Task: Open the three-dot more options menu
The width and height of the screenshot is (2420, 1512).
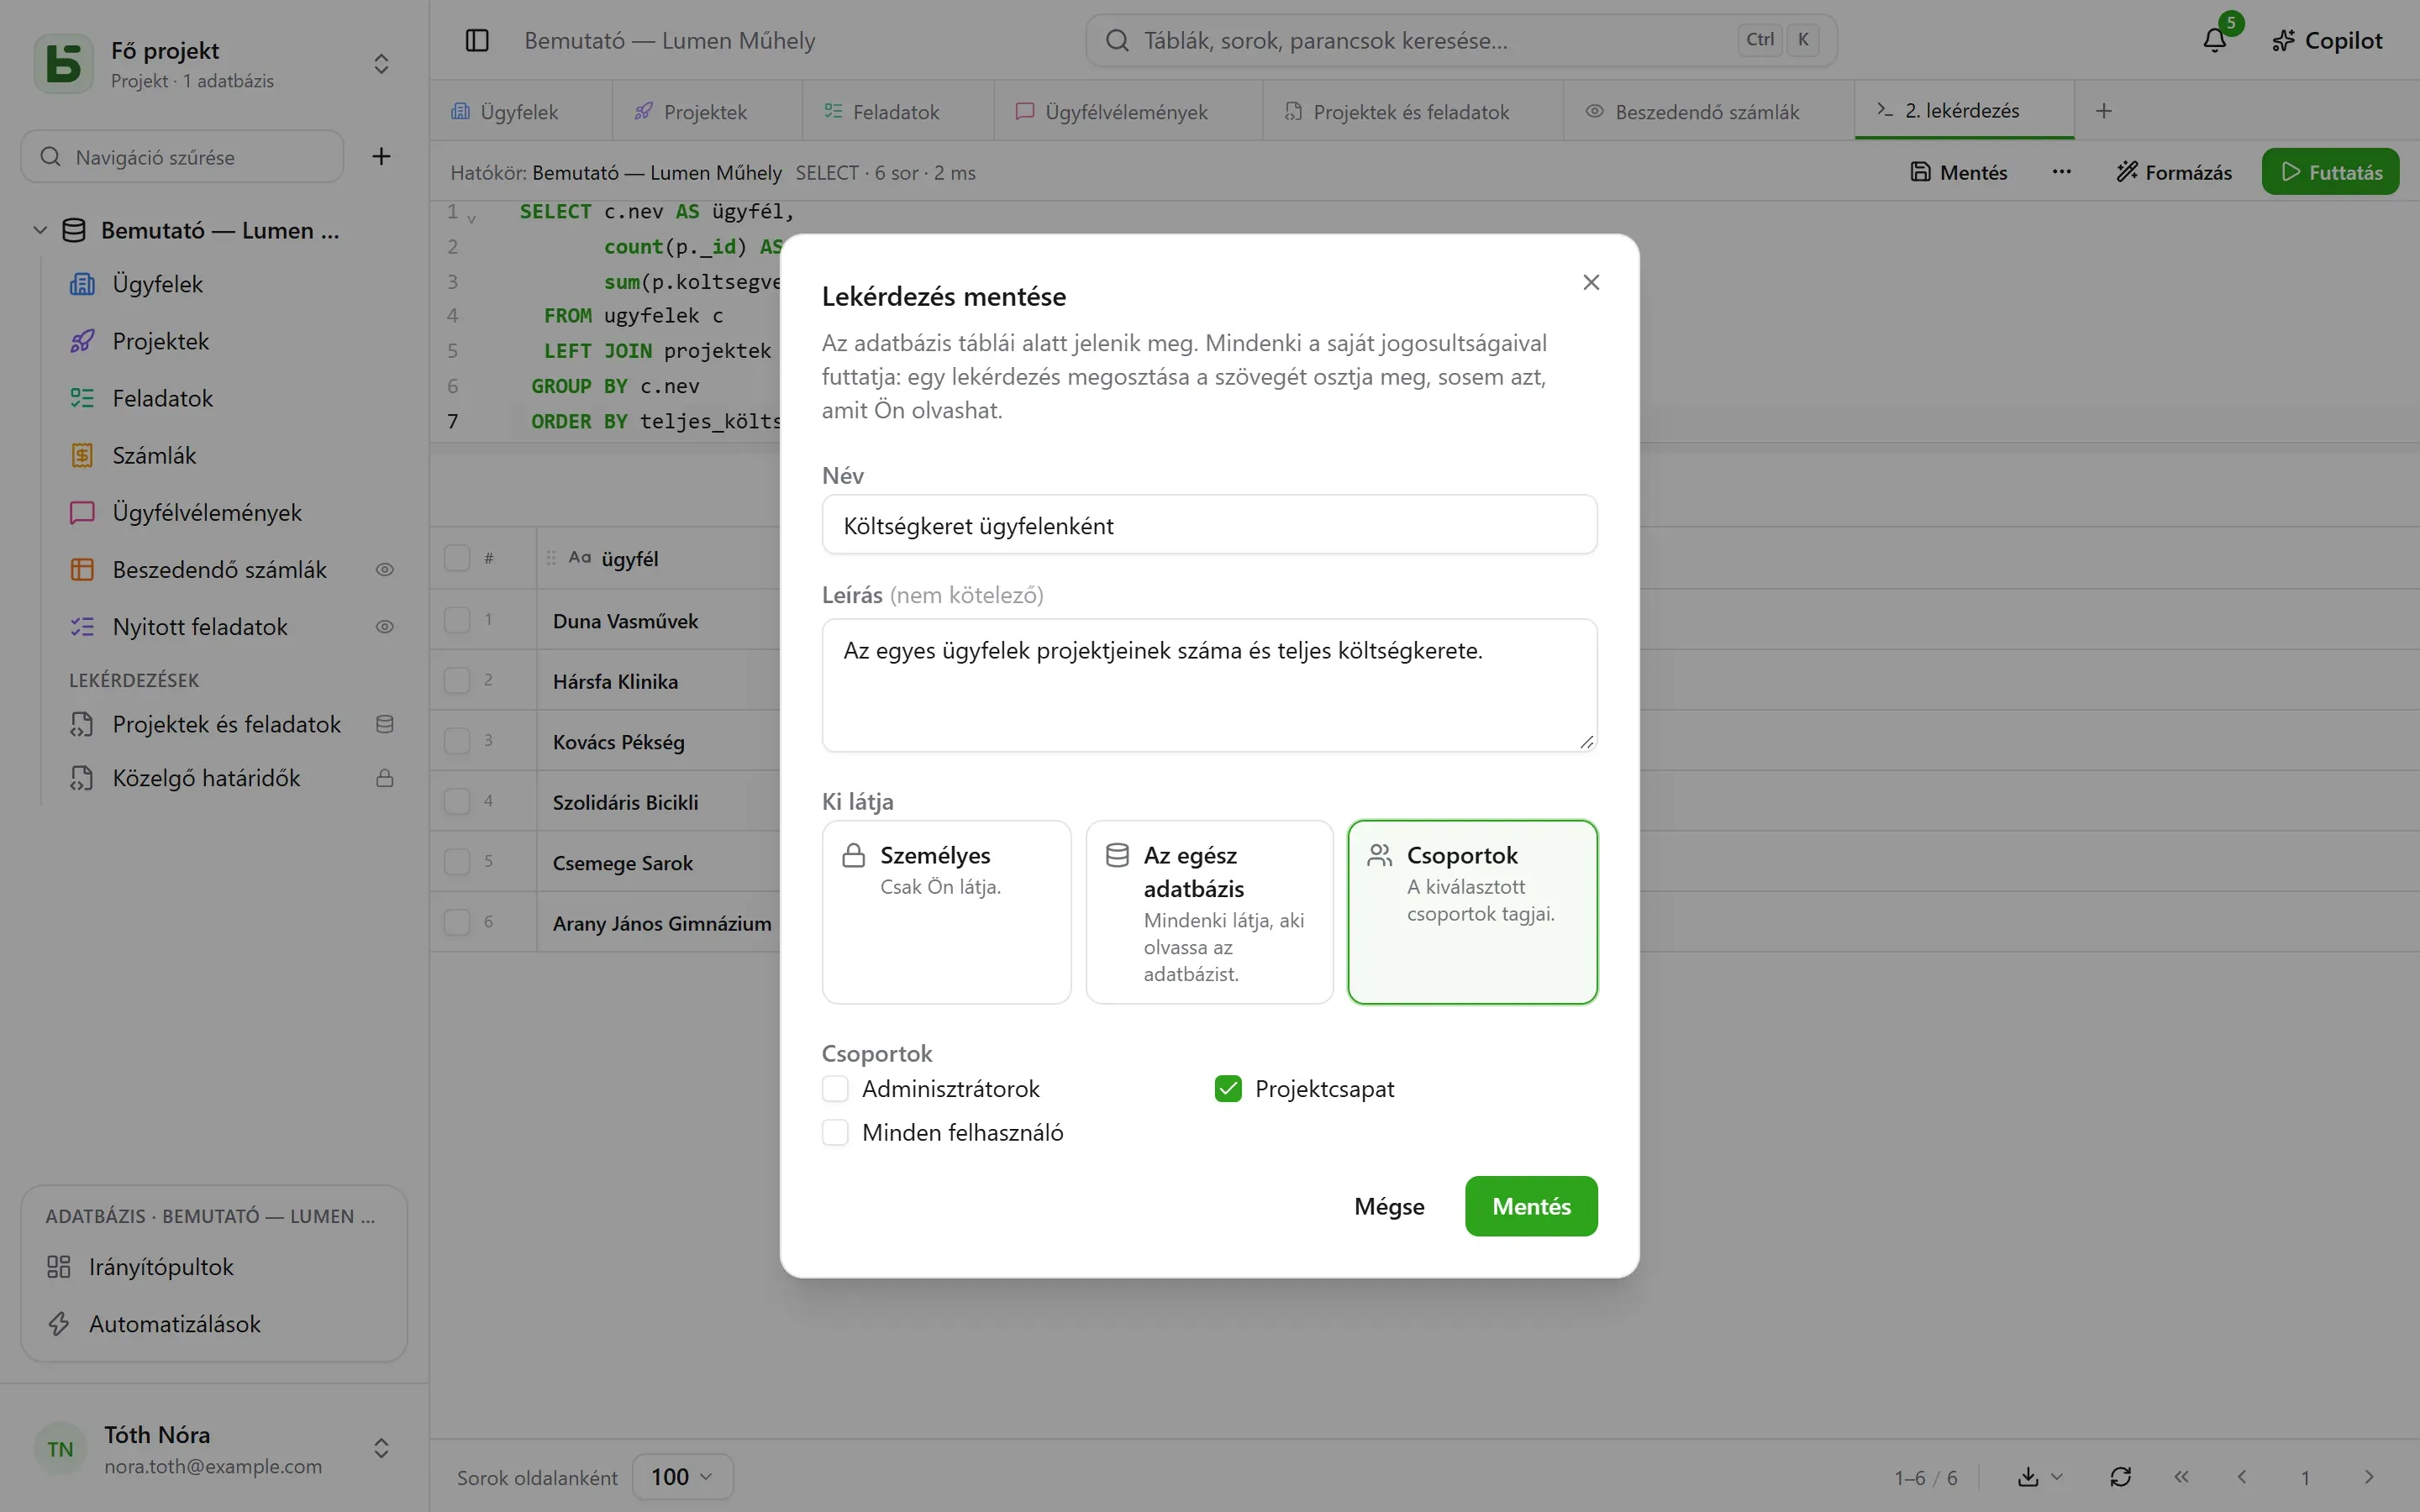Action: [2061, 172]
